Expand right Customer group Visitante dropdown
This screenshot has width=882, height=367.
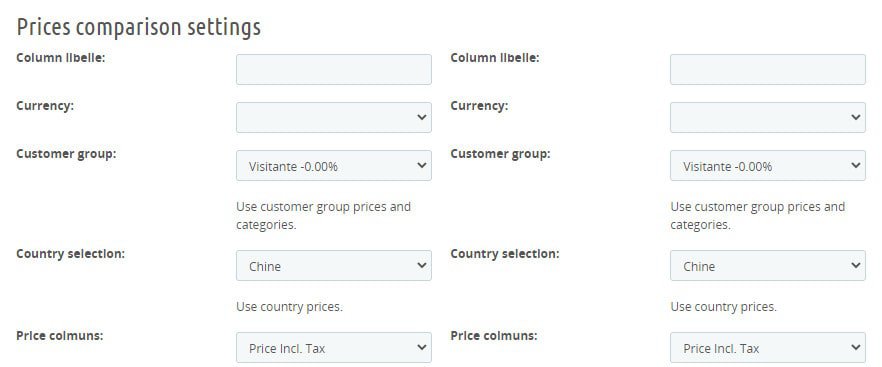[x=768, y=165]
